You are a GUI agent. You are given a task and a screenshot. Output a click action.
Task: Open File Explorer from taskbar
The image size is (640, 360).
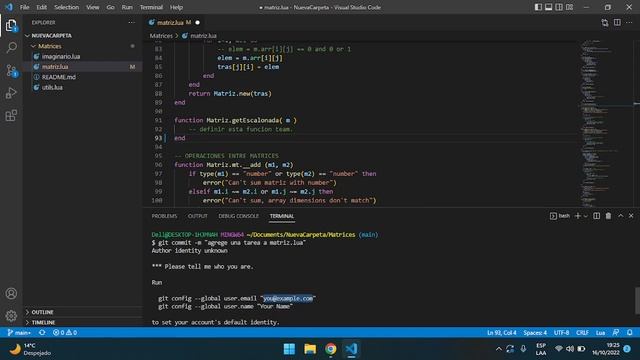310,349
